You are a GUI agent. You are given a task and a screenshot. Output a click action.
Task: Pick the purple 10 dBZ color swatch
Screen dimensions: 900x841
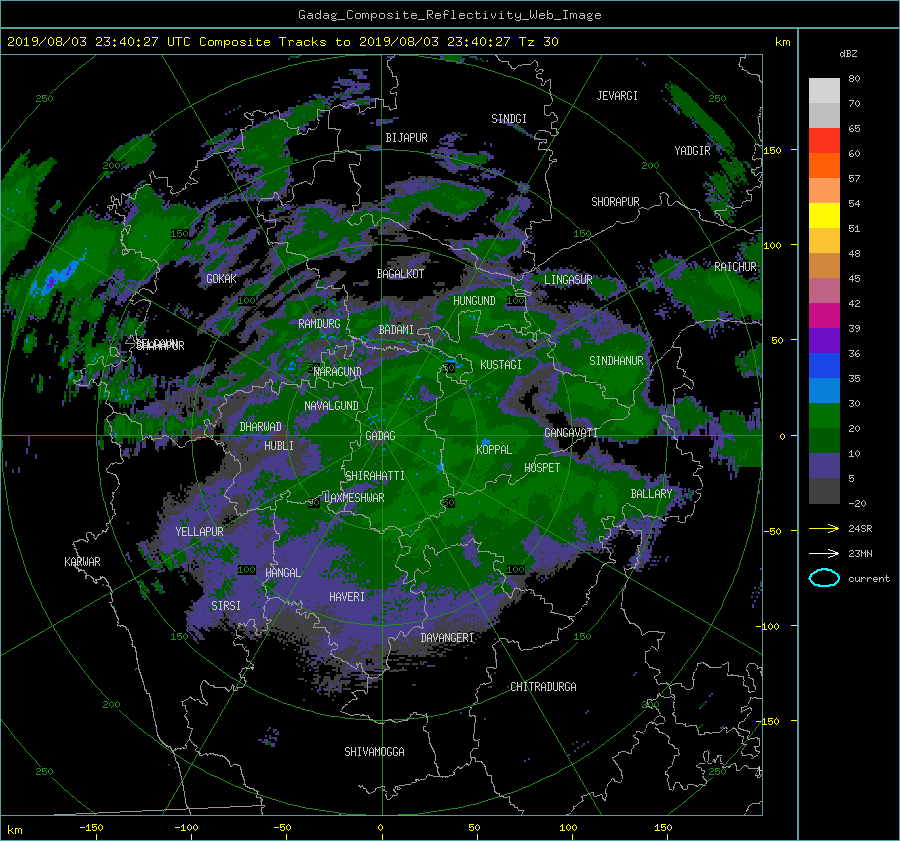tap(824, 466)
